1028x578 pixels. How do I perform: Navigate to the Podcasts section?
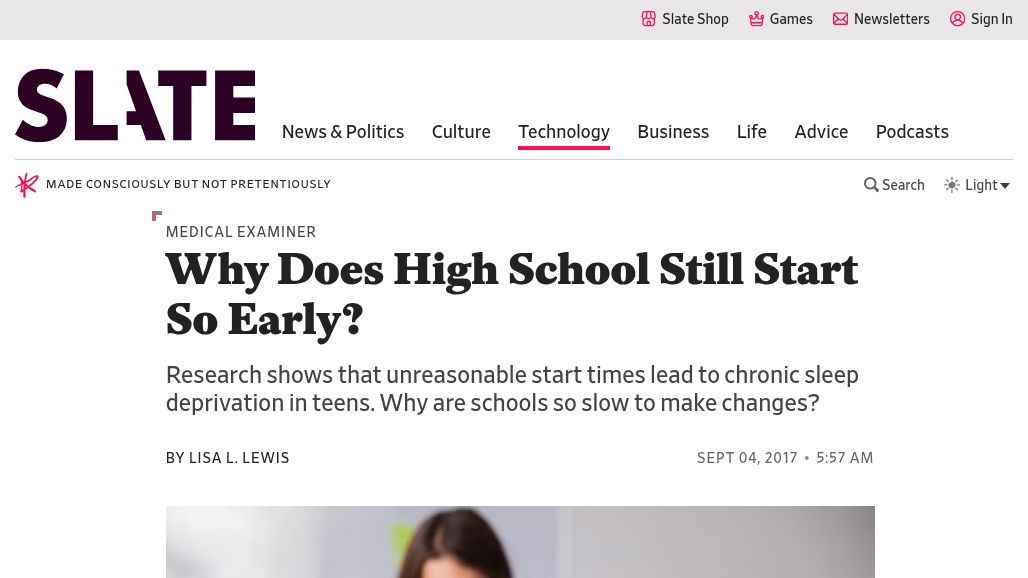pyautogui.click(x=912, y=132)
